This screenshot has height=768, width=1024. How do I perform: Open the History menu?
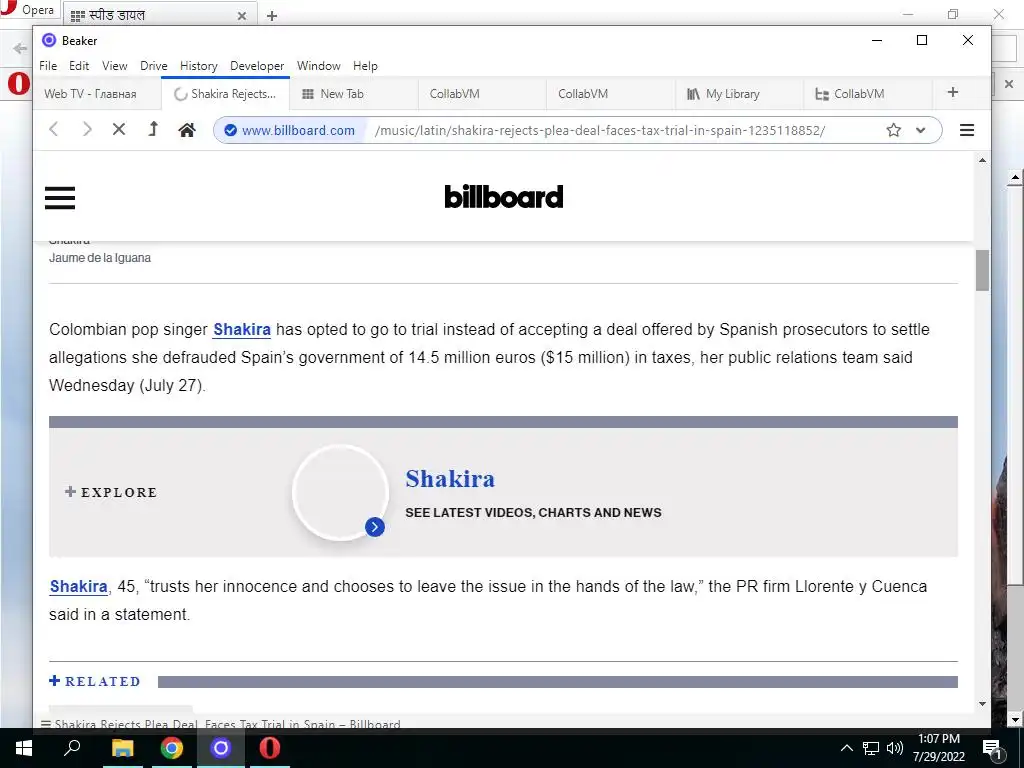[199, 66]
